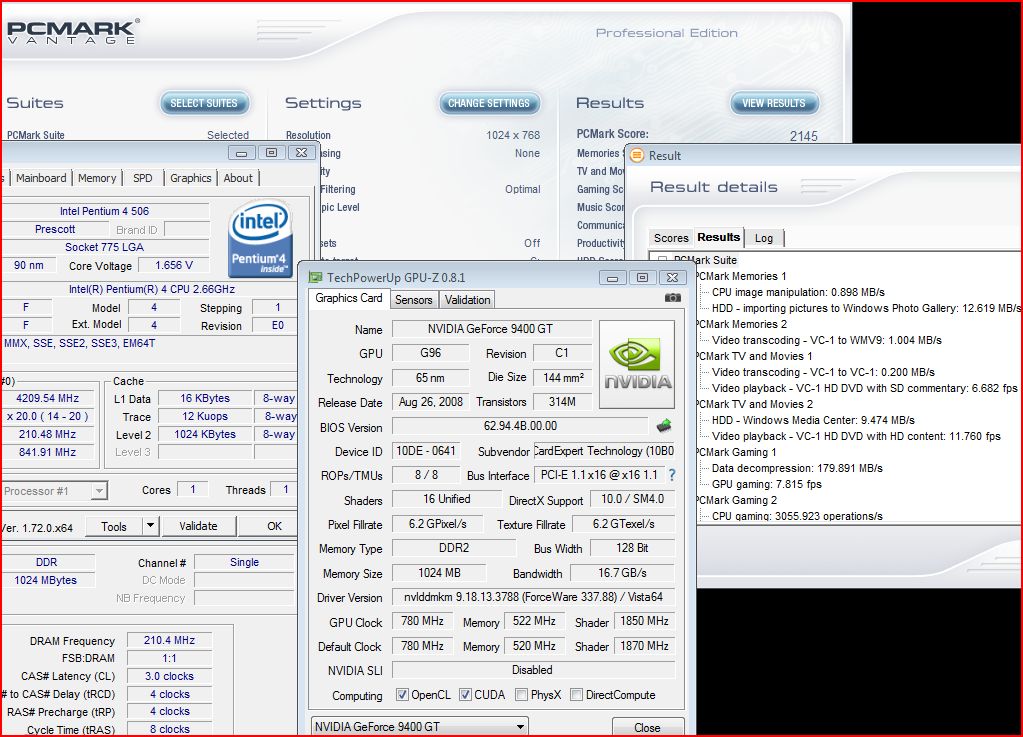Viewport: 1023px width, 737px height.
Task: Click the Bus Interface question mark icon
Action: point(672,475)
